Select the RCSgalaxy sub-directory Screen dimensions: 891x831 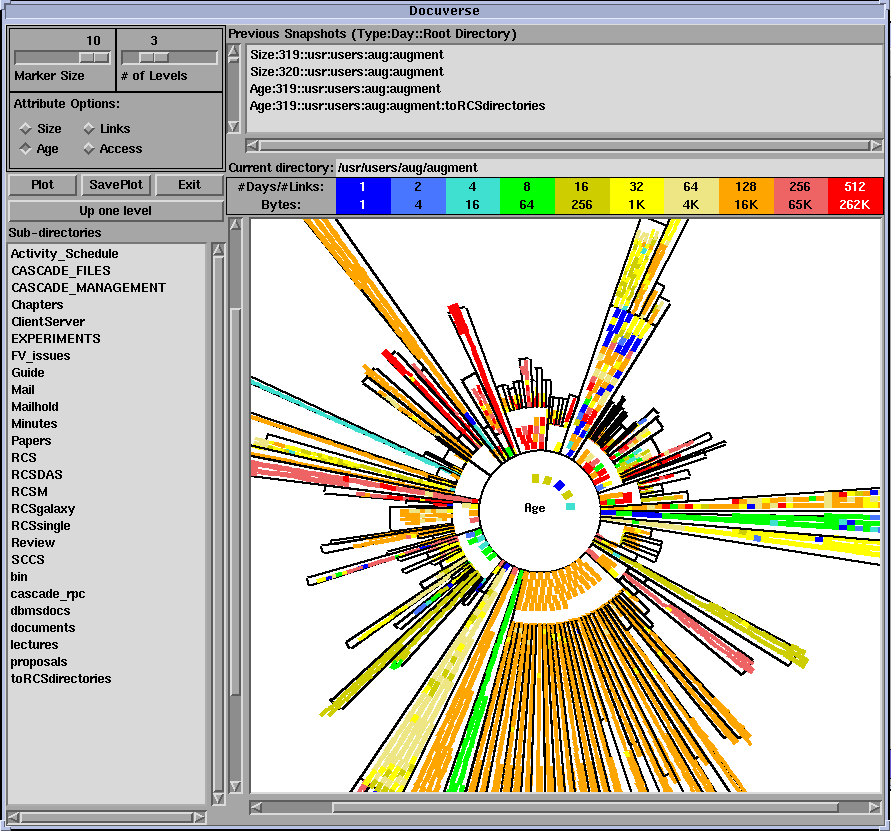[43, 509]
